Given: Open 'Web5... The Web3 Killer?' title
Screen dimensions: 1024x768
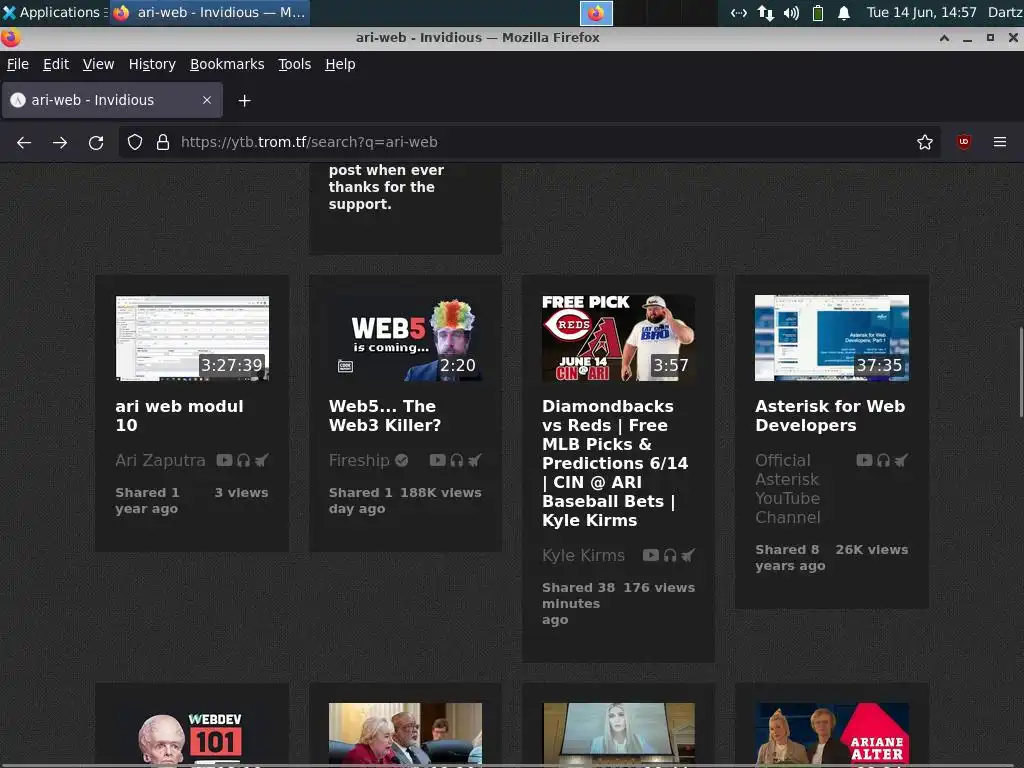Looking at the screenshot, I should point(385,415).
